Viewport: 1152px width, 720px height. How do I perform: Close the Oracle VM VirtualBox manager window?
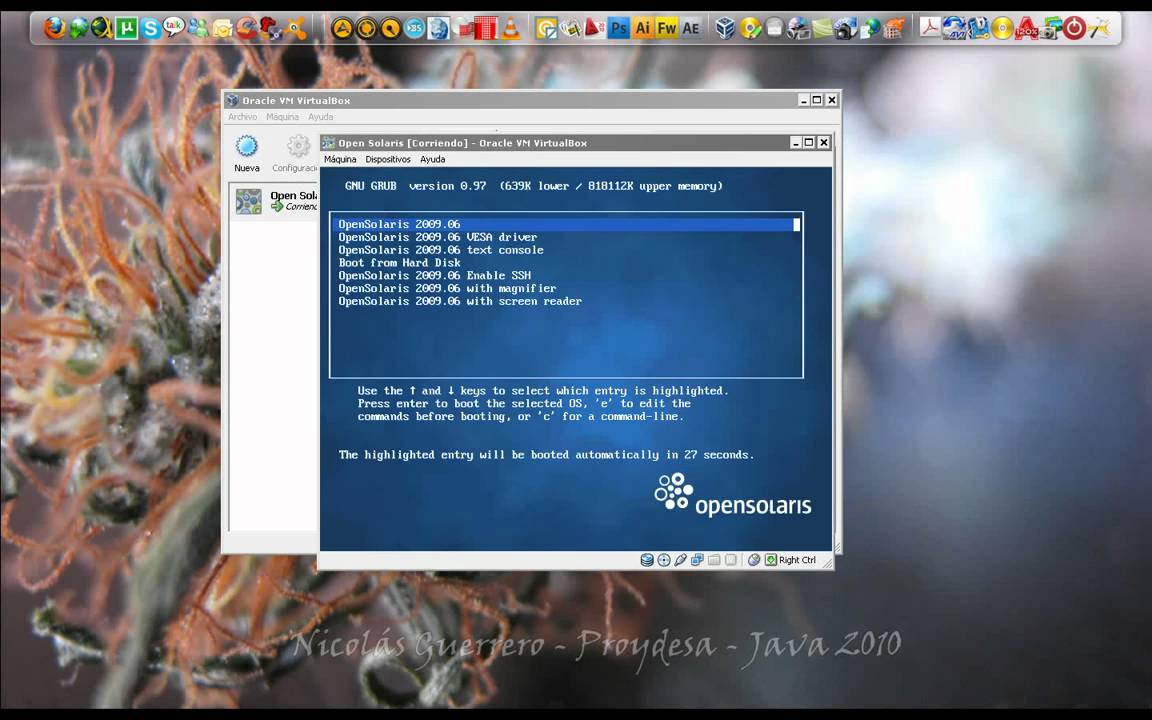point(832,100)
